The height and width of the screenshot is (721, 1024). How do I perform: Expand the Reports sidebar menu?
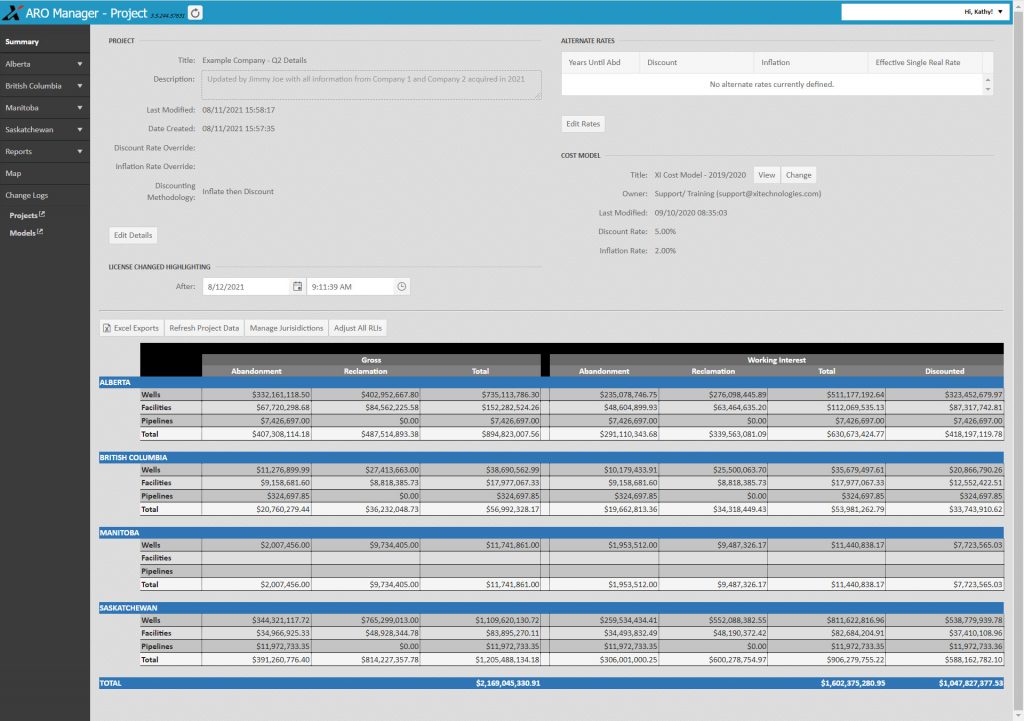44,152
